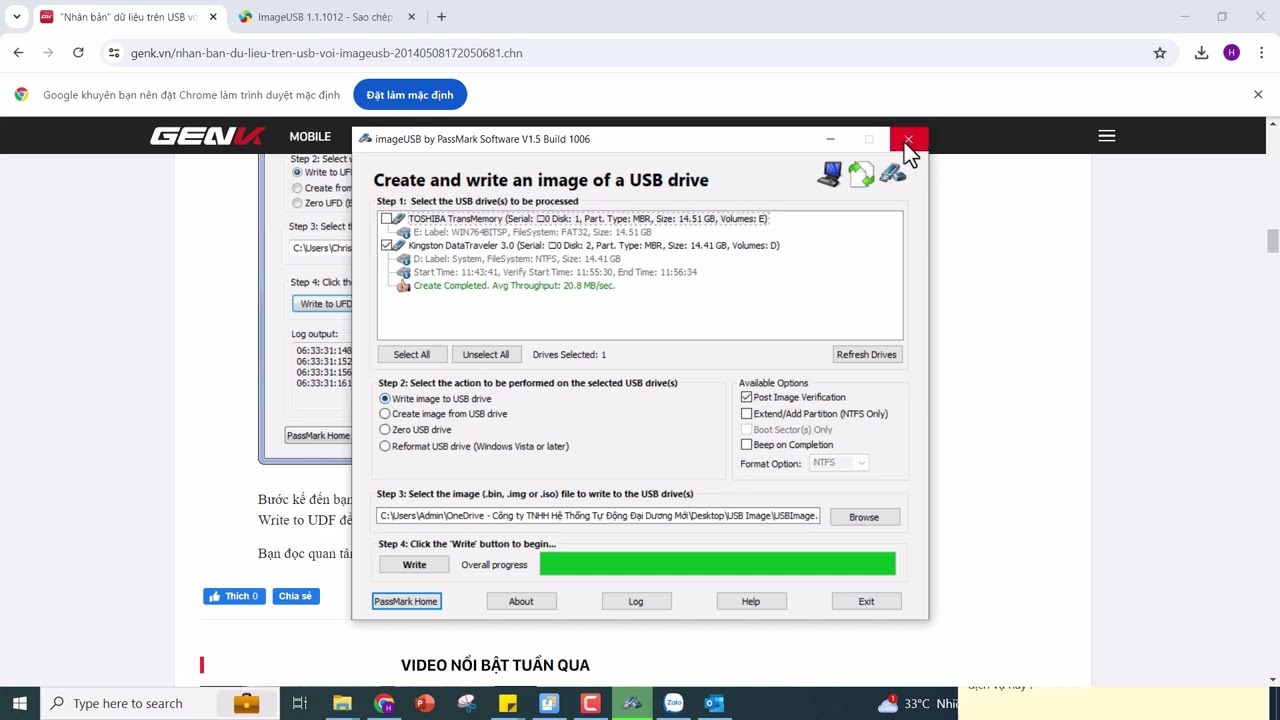
Task: Click the imageUSB title bar app icon
Action: pos(365,139)
